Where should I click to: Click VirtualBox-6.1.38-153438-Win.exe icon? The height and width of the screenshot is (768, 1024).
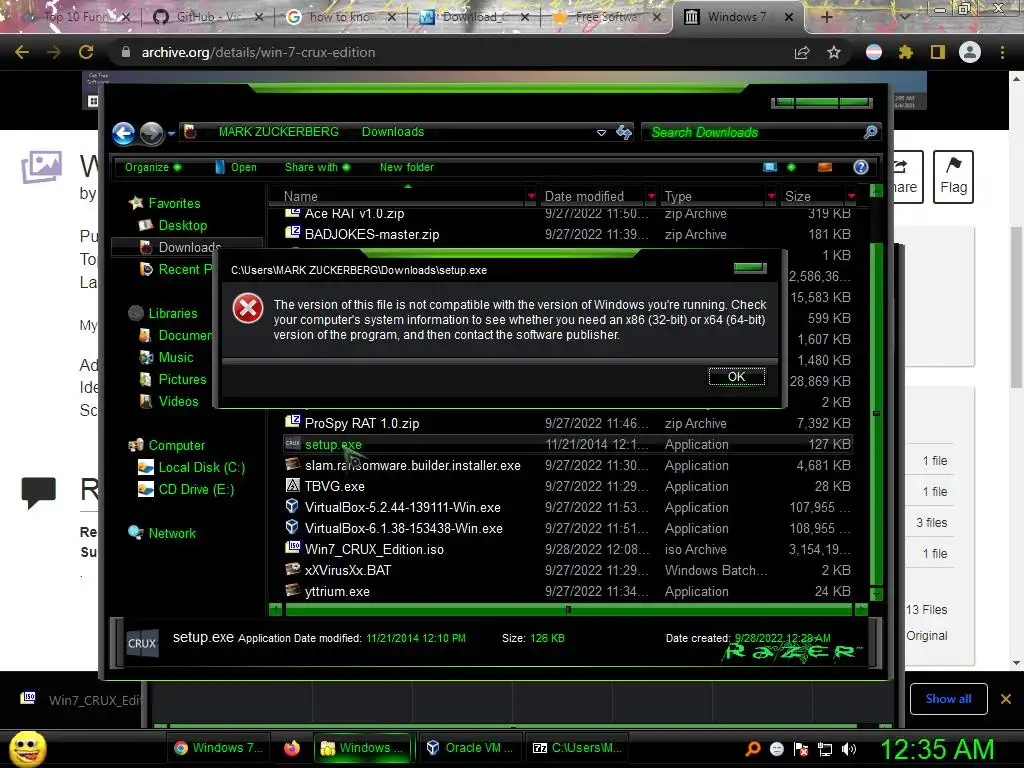coord(293,528)
